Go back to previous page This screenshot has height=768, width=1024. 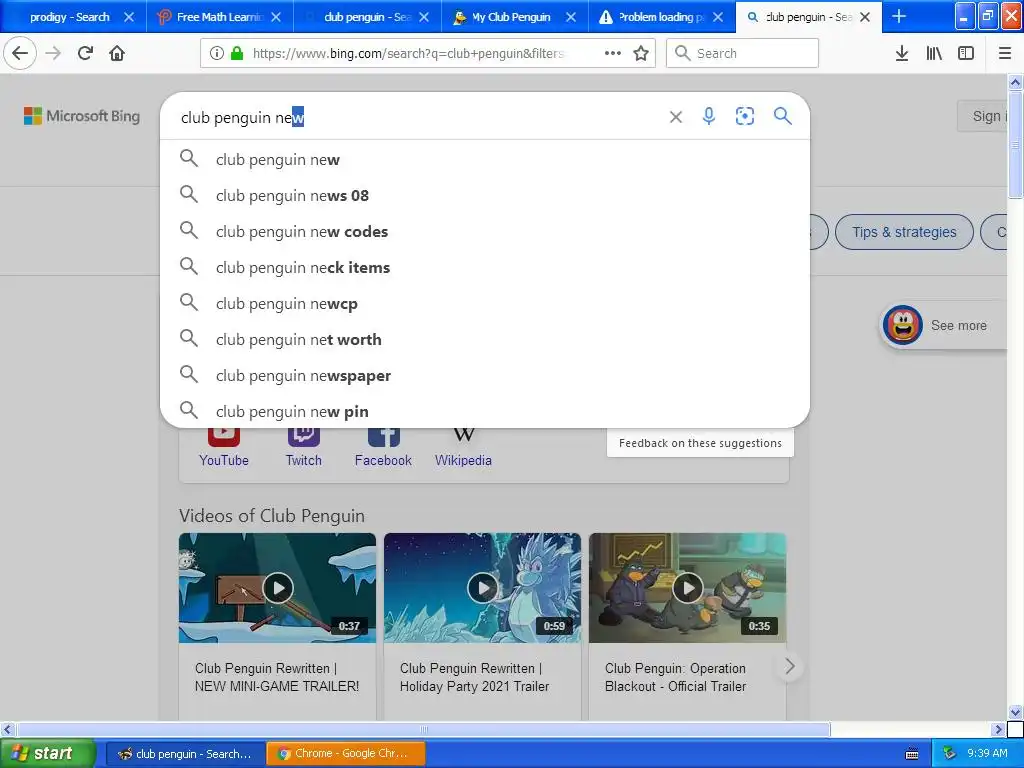click(20, 54)
